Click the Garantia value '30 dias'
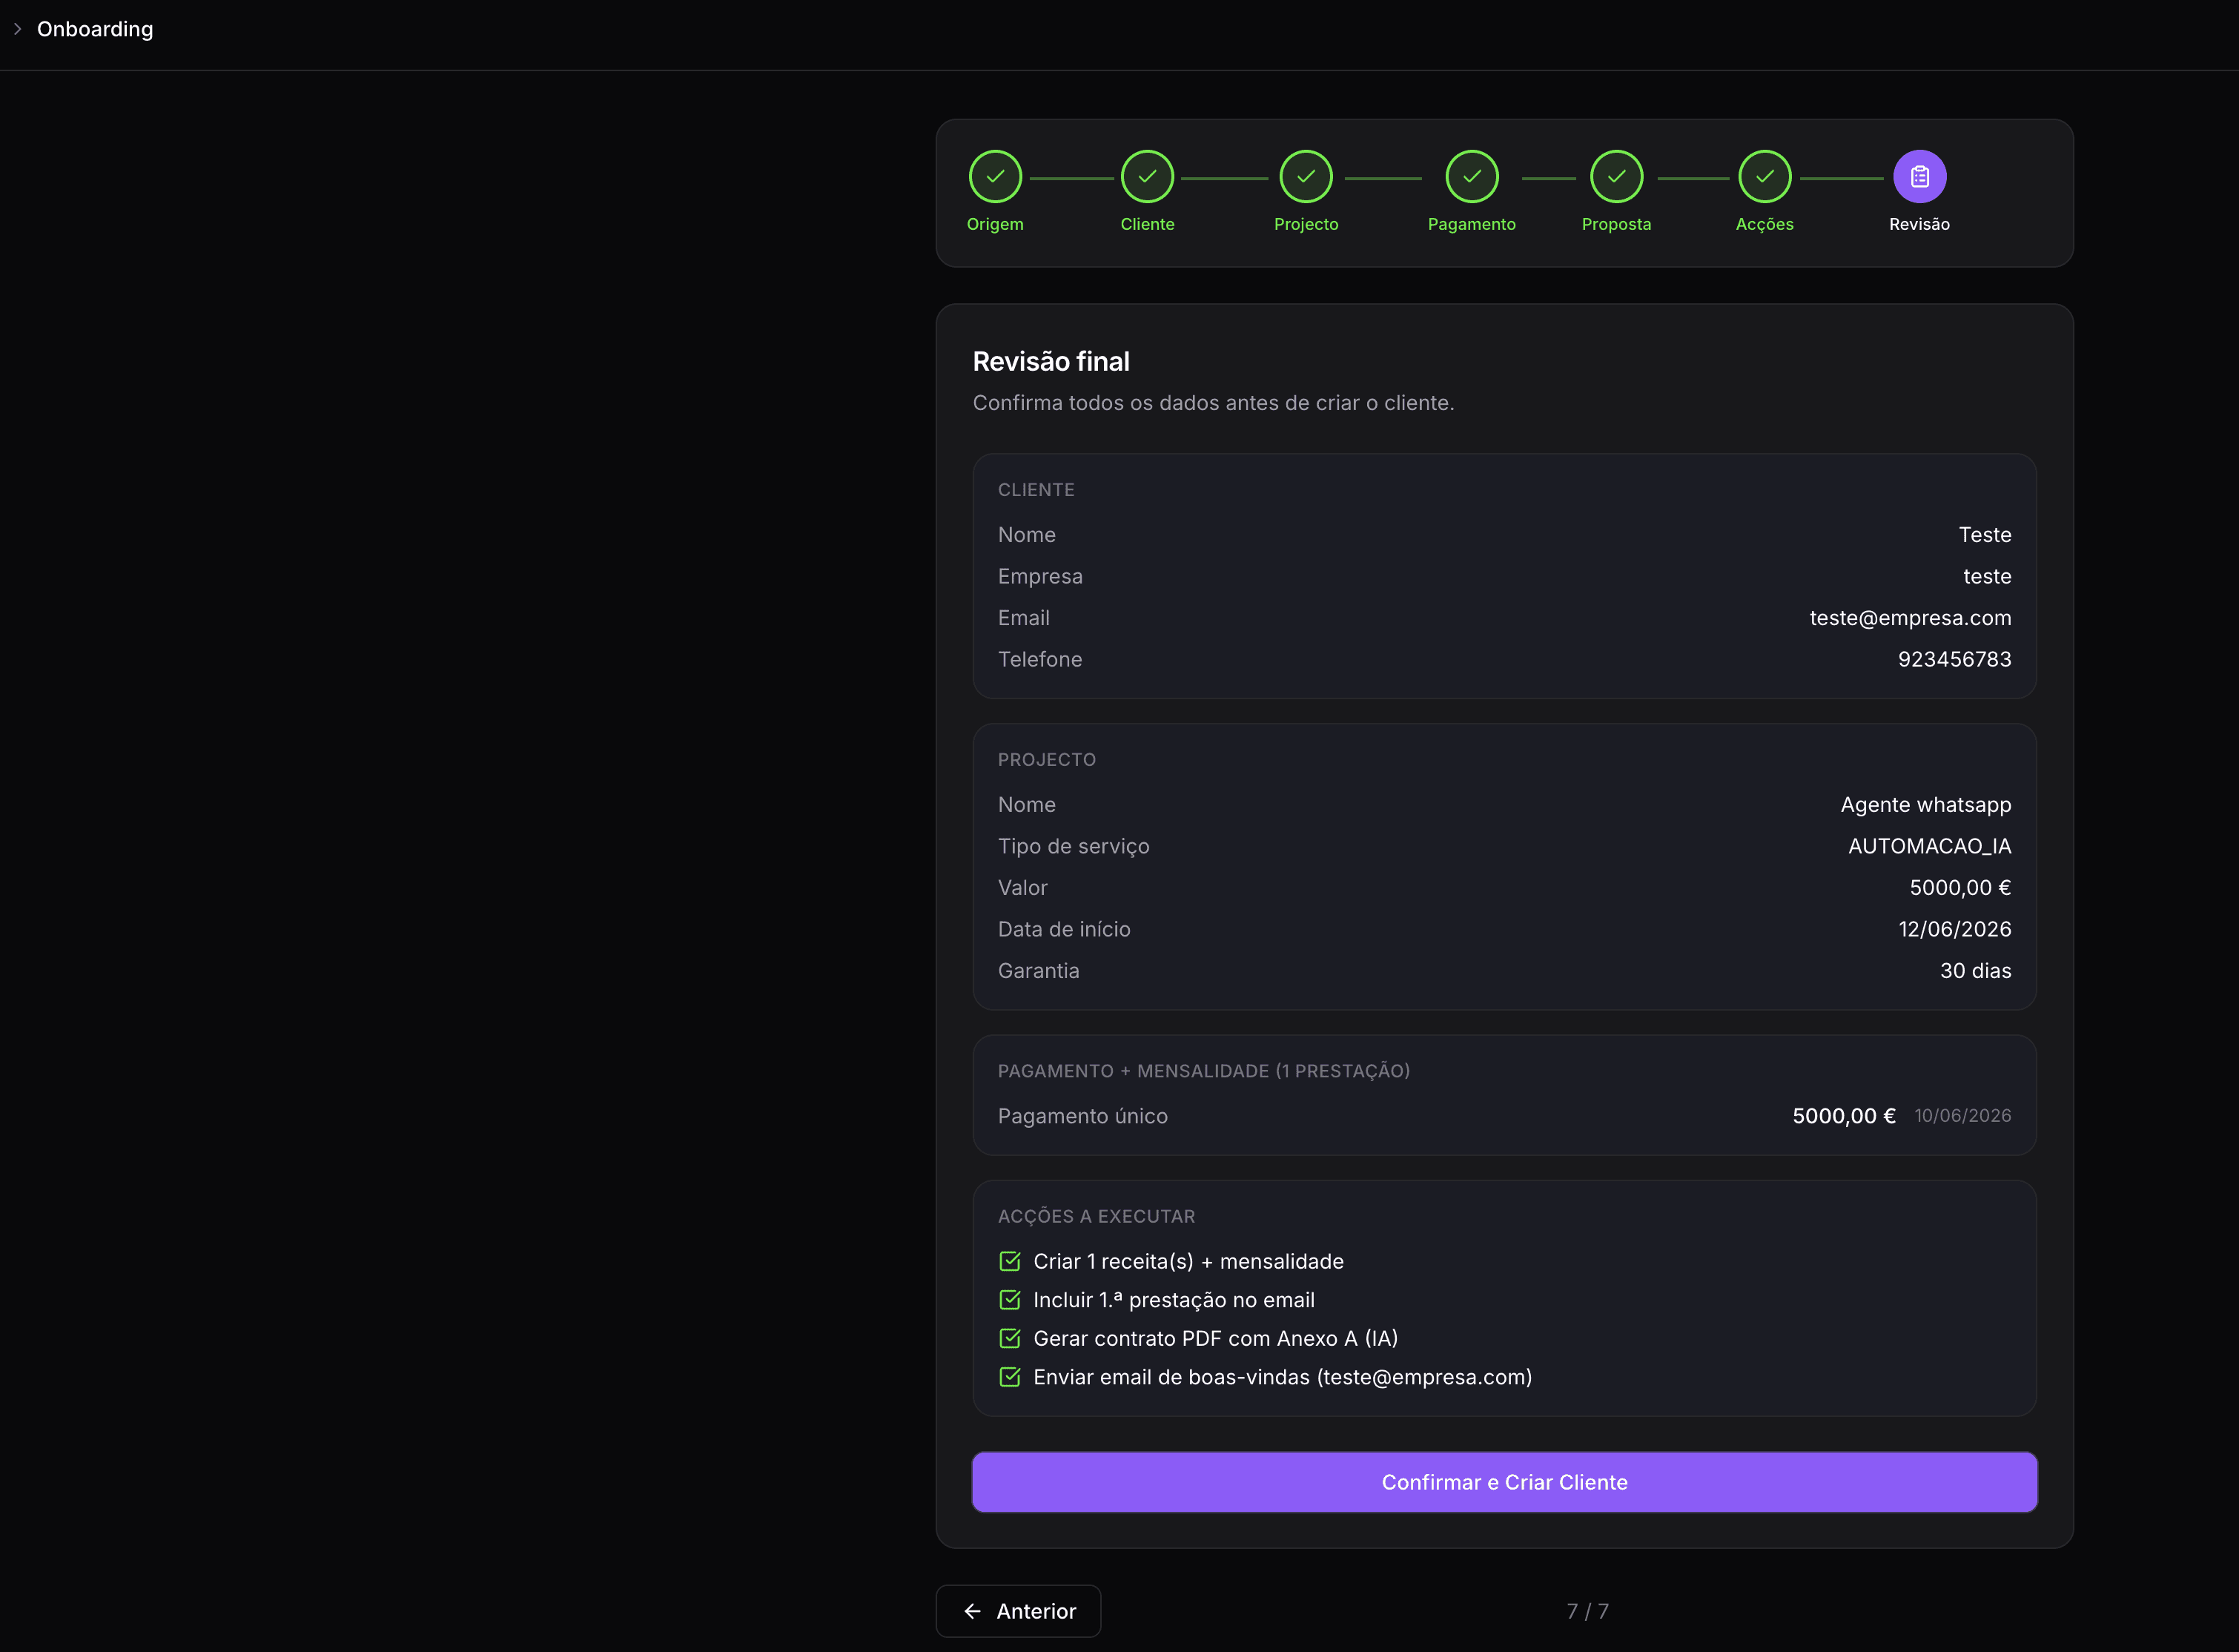The height and width of the screenshot is (1652, 2239). coord(1975,971)
